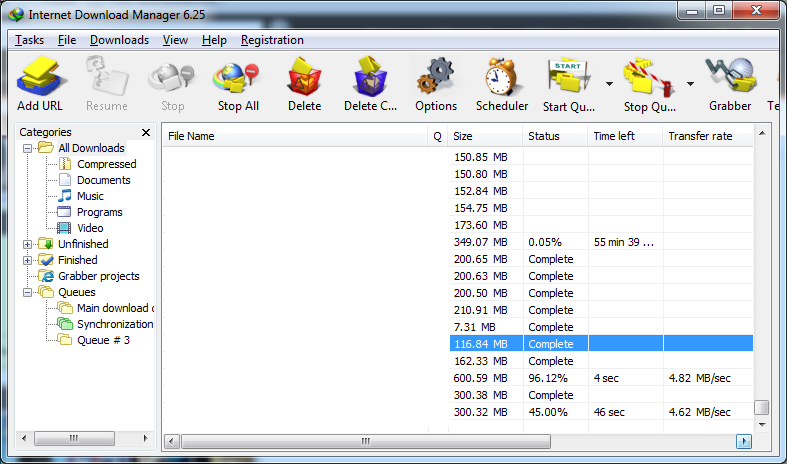Sort by the Transfer rate column header
The height and width of the screenshot is (464, 787).
click(x=708, y=136)
